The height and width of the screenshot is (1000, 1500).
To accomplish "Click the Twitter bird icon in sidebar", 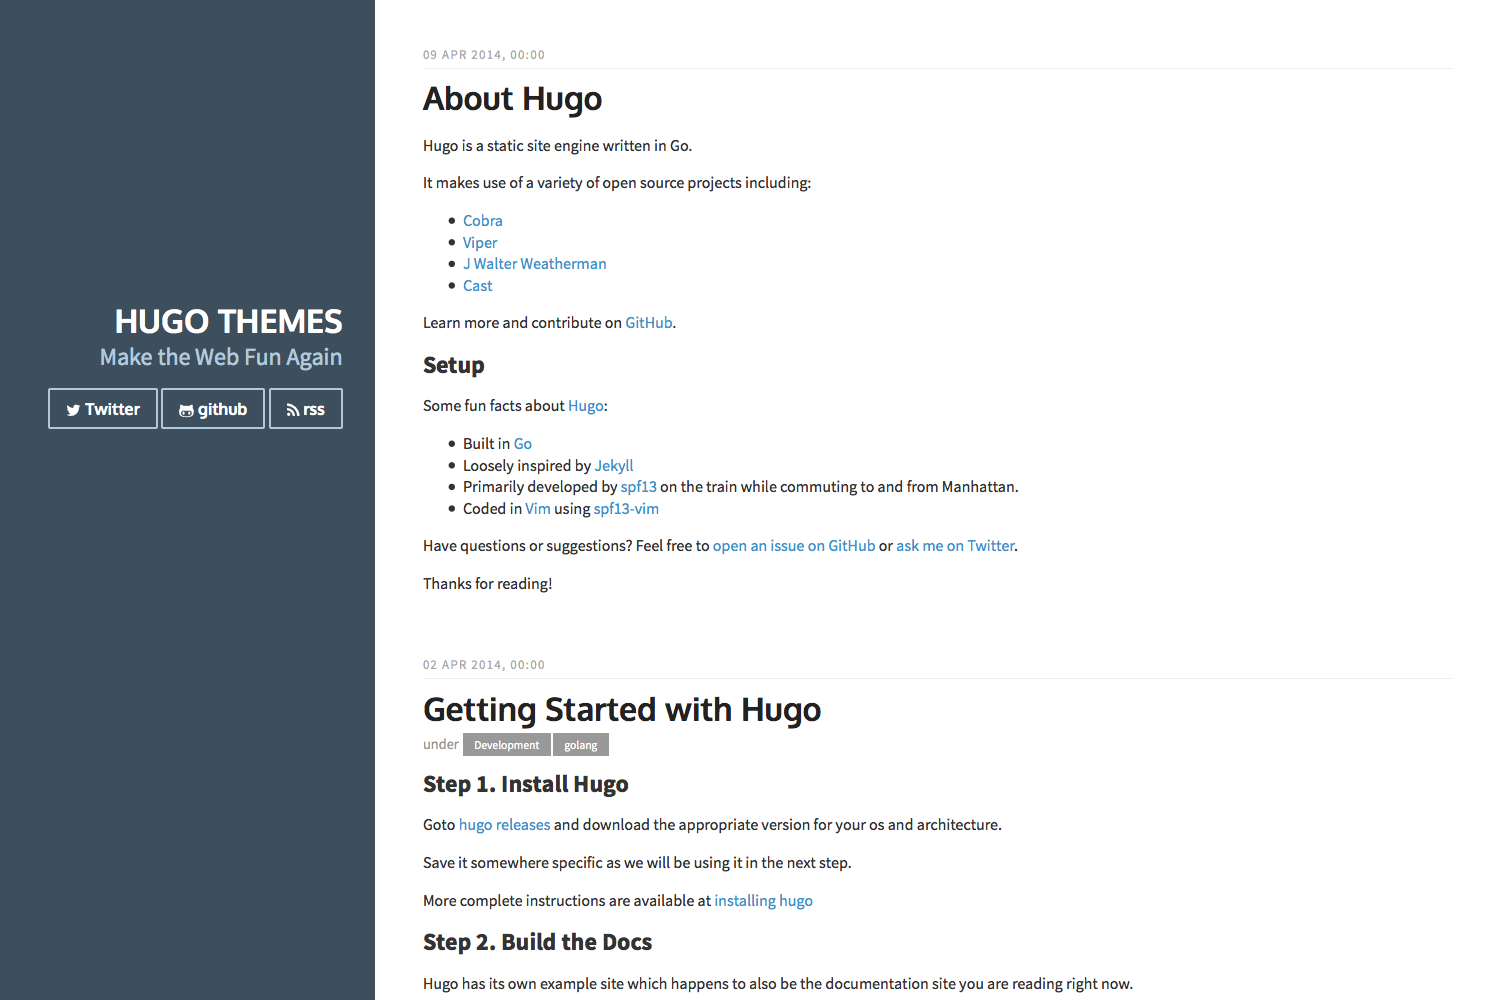I will pos(73,410).
